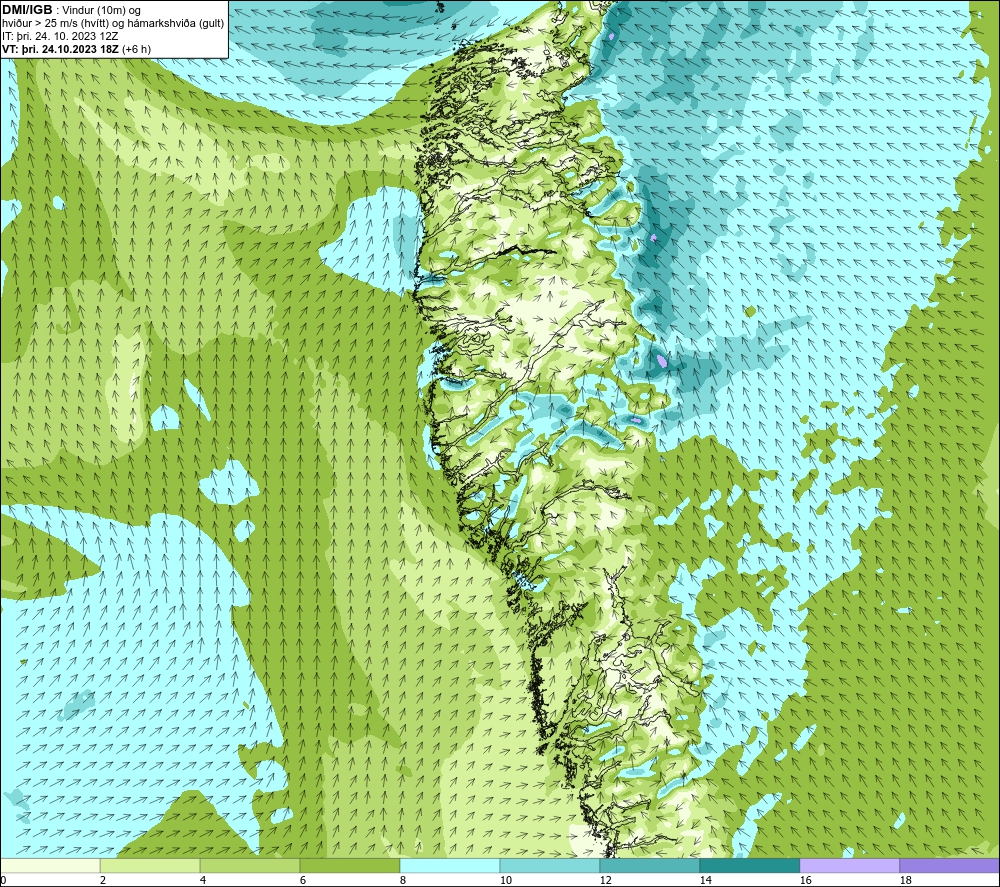Select the "18" tick label on the color scale

click(905, 880)
